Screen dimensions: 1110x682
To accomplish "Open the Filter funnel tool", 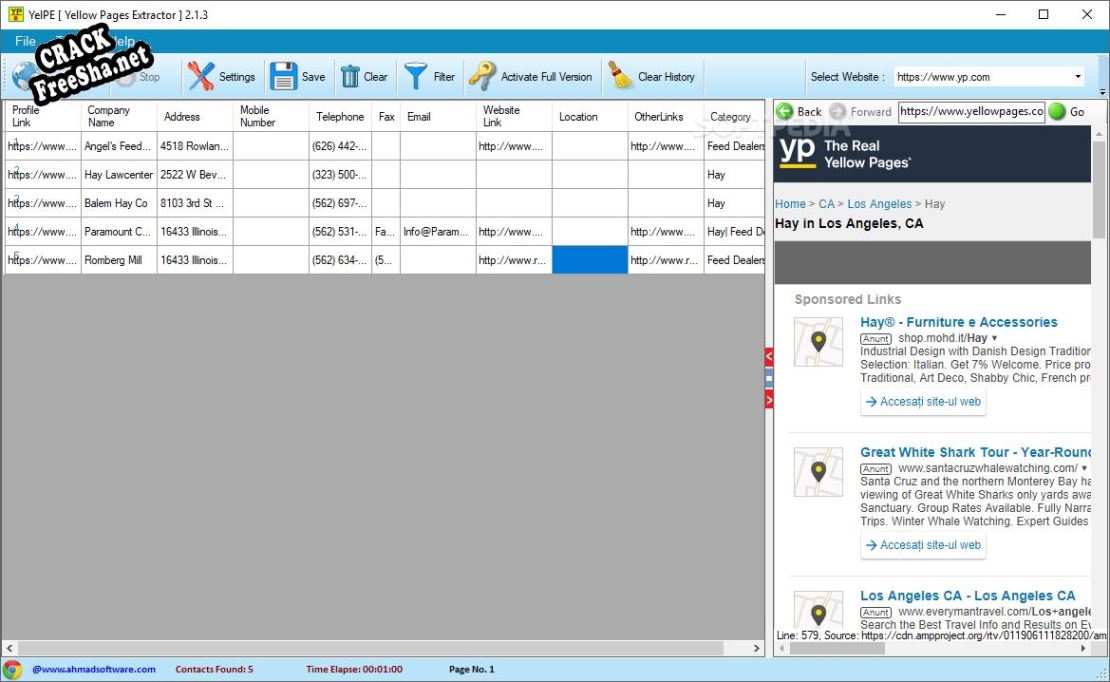I will point(416,77).
